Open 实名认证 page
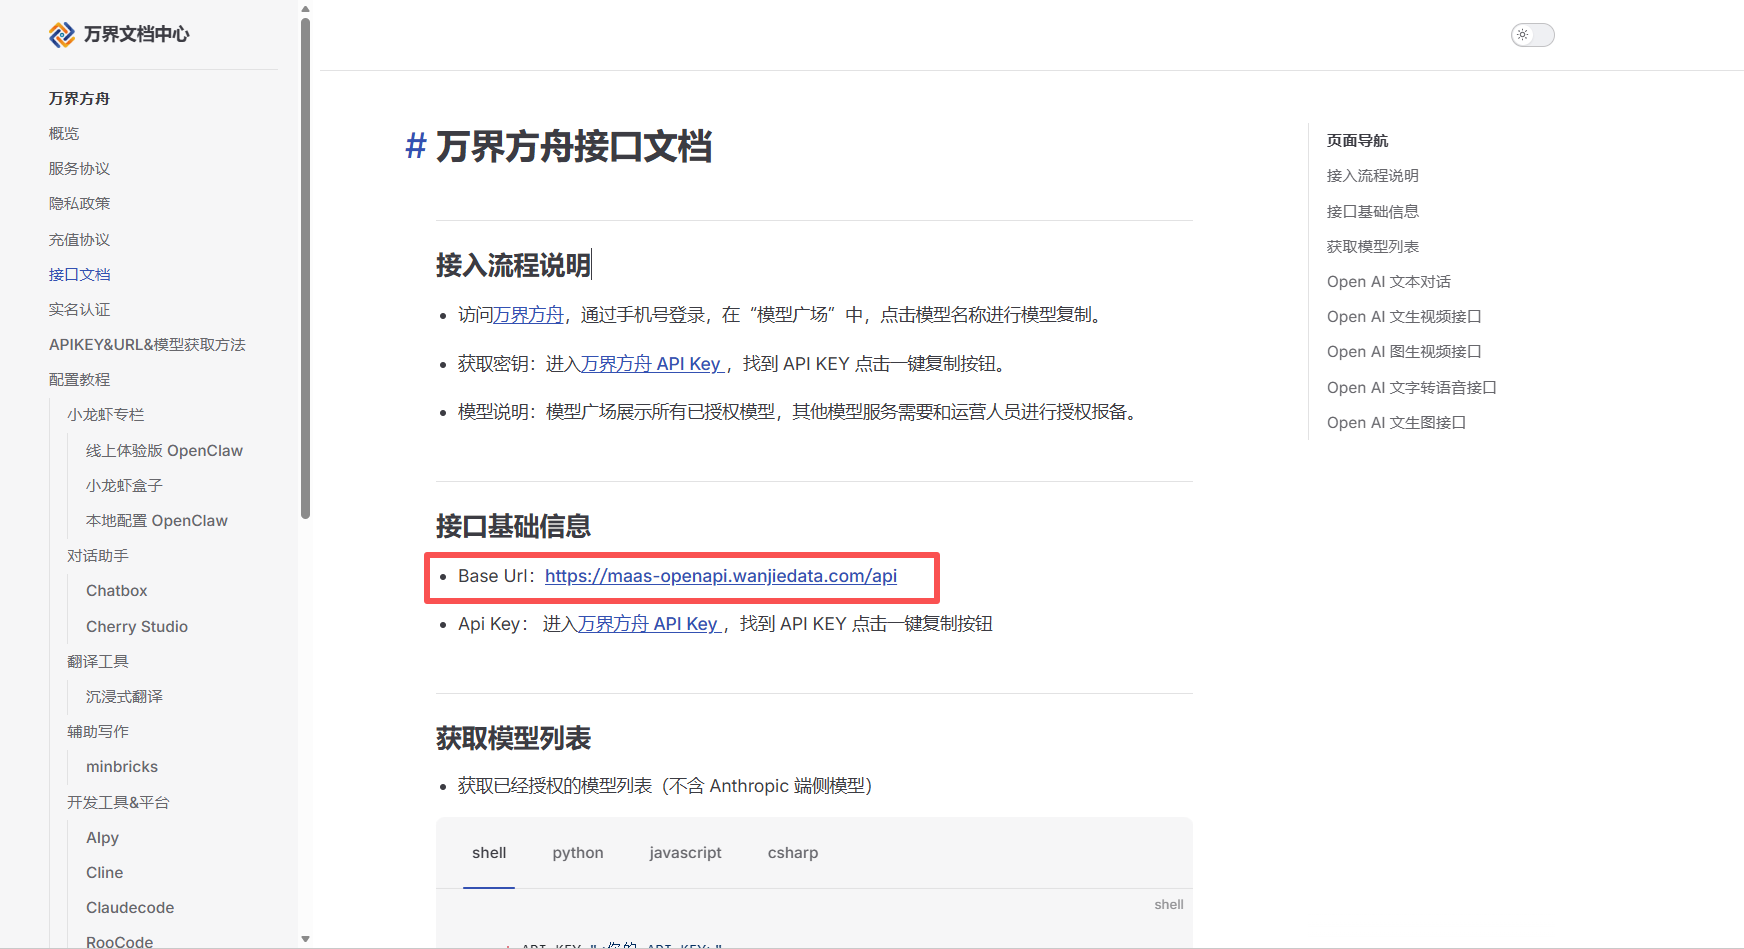 tap(79, 309)
